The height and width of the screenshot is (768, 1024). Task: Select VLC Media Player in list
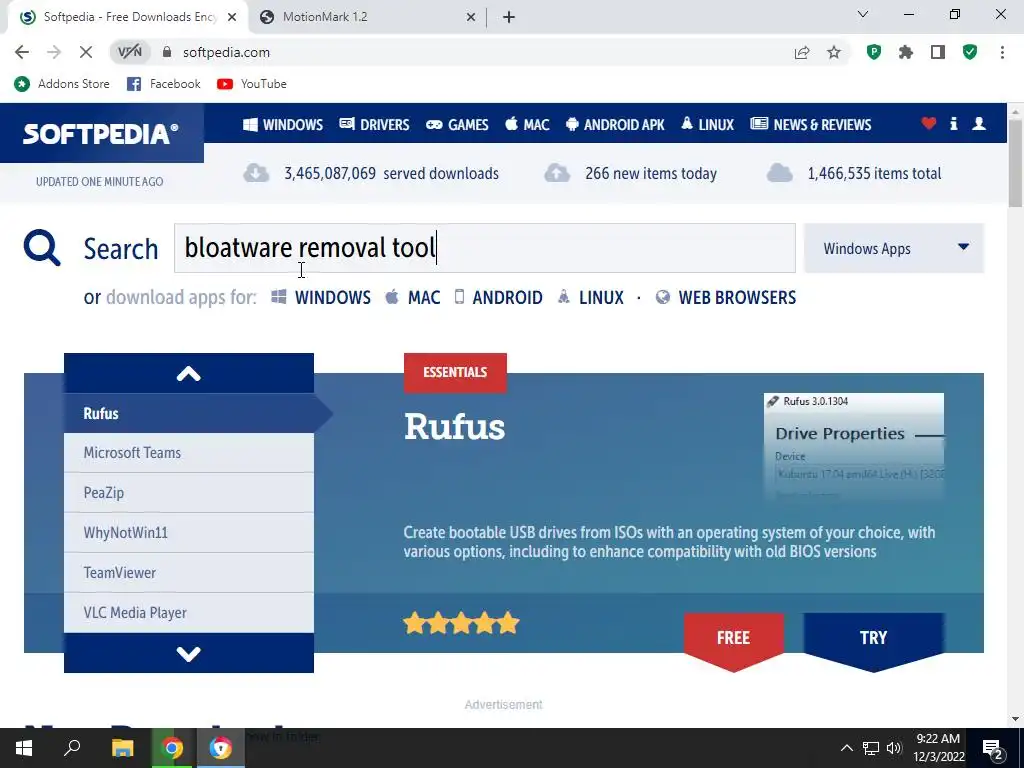[x=189, y=613]
